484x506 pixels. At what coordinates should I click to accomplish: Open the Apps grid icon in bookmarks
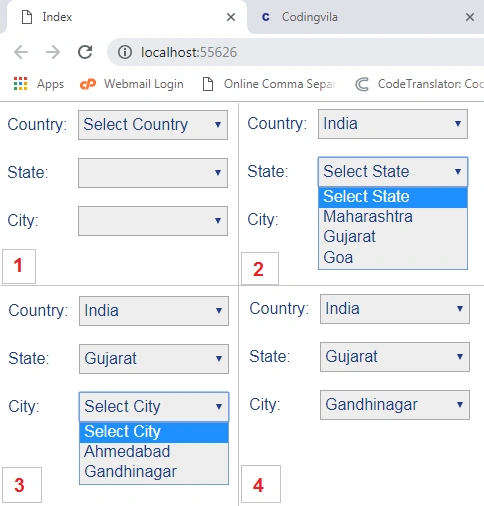click(20, 84)
